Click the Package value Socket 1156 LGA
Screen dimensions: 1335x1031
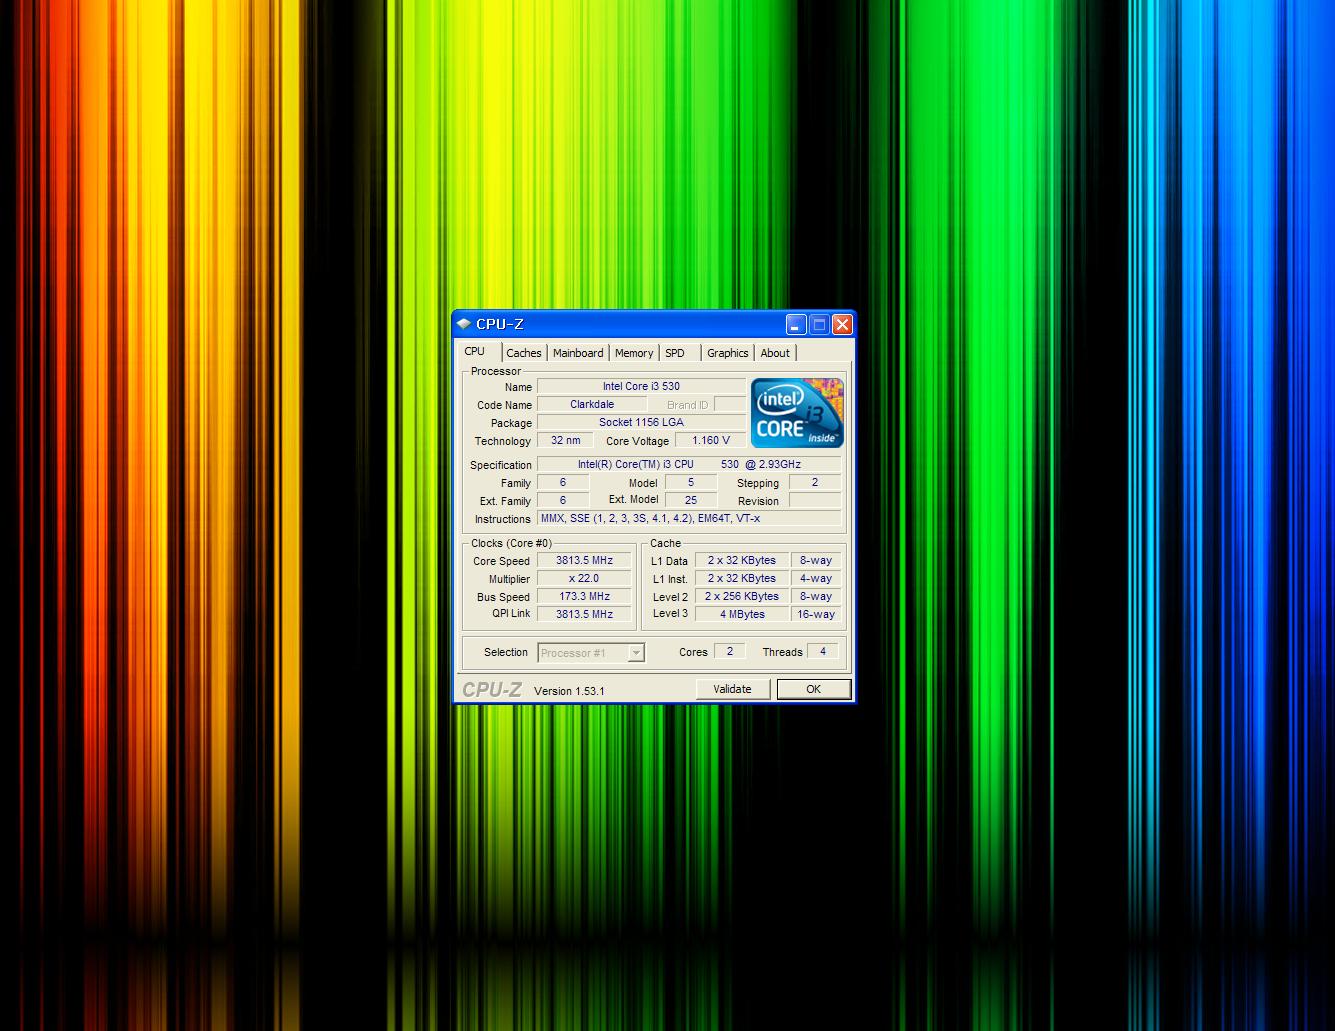[x=641, y=422]
